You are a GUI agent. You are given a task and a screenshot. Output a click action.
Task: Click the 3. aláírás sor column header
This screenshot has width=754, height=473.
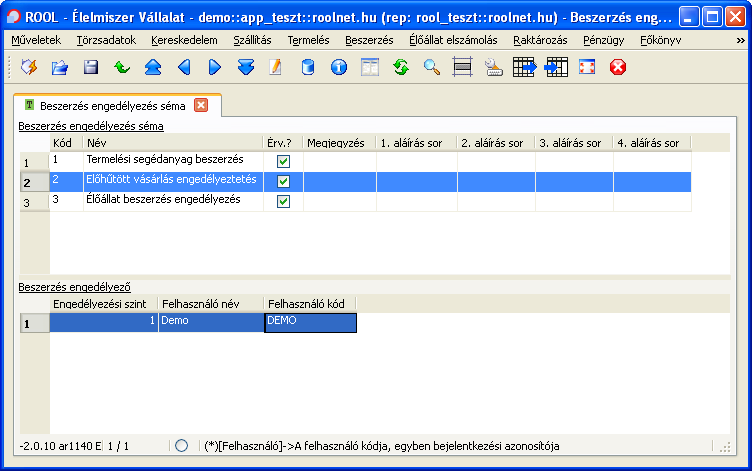pyautogui.click(x=574, y=143)
